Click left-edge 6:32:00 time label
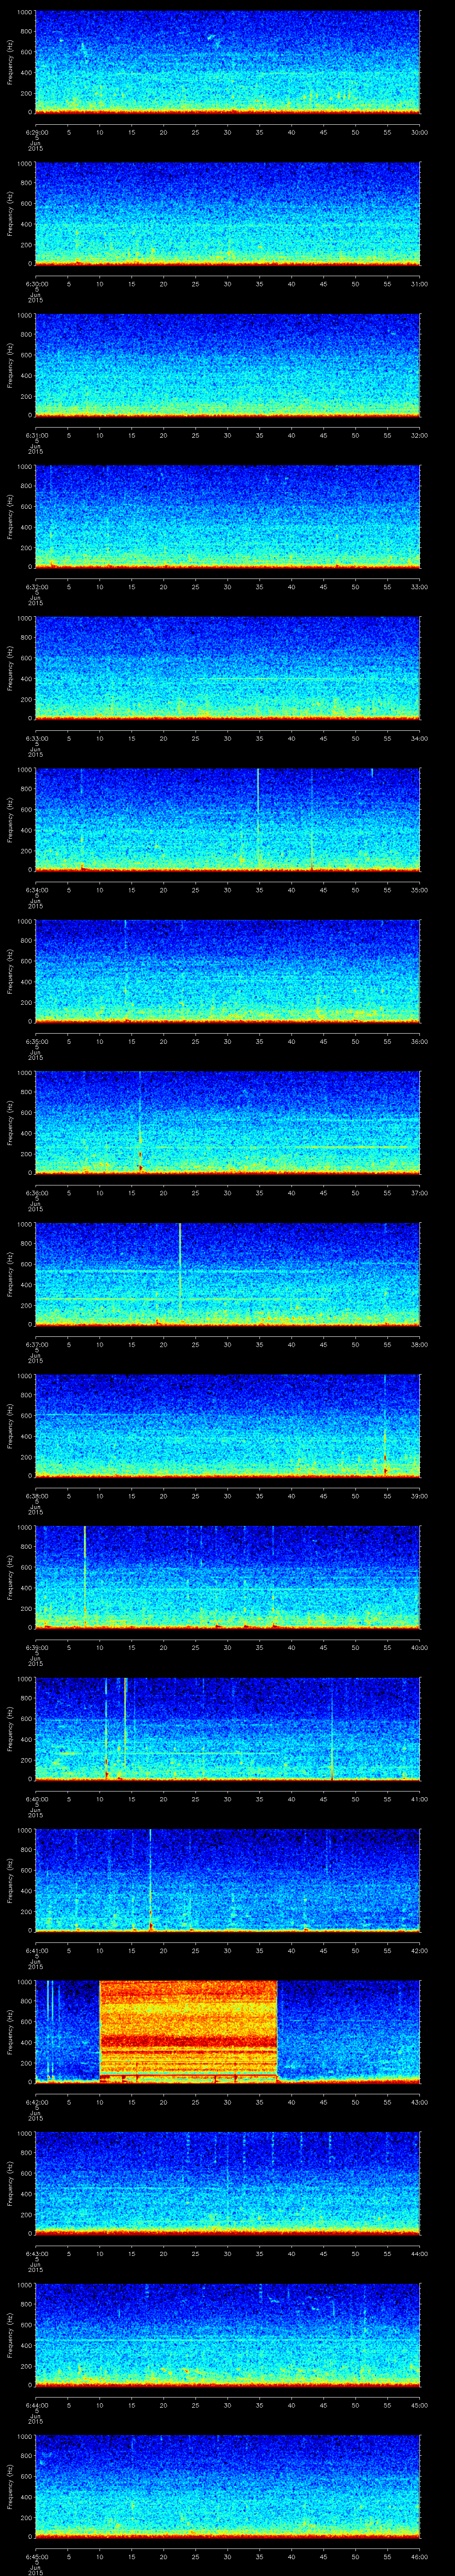Image resolution: width=455 pixels, height=2576 pixels. pos(36,587)
